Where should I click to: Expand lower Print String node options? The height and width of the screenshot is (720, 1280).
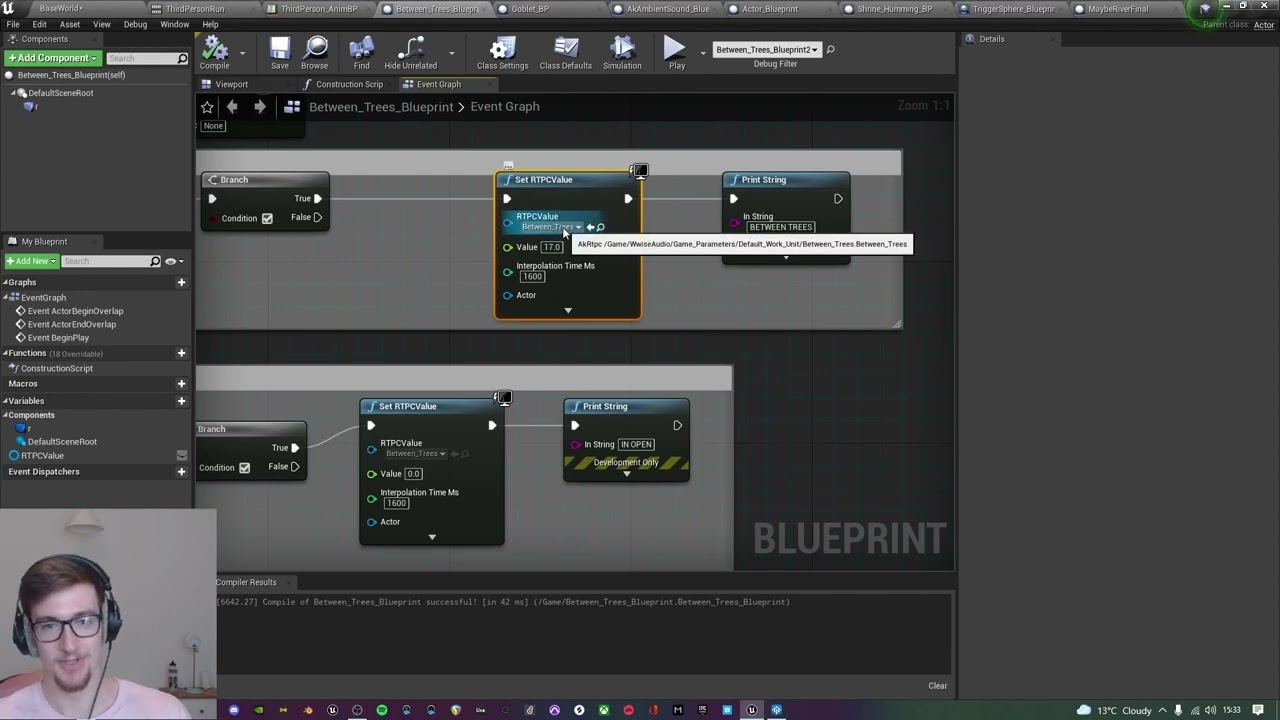coord(627,474)
